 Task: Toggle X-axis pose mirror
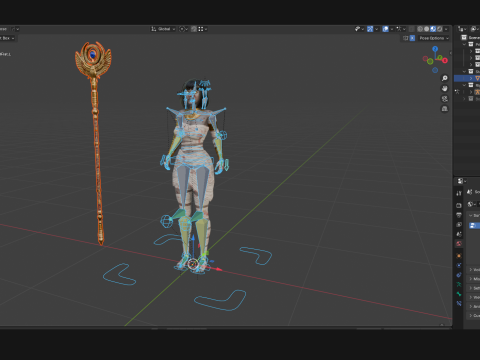point(412,38)
